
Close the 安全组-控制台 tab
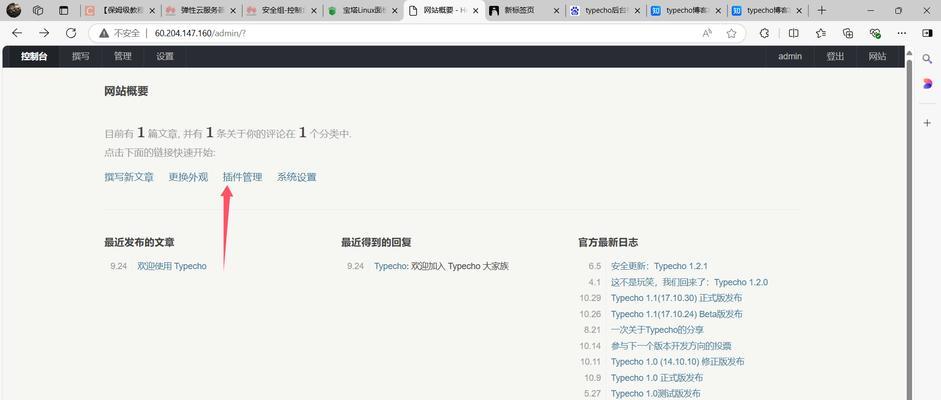coord(314,11)
